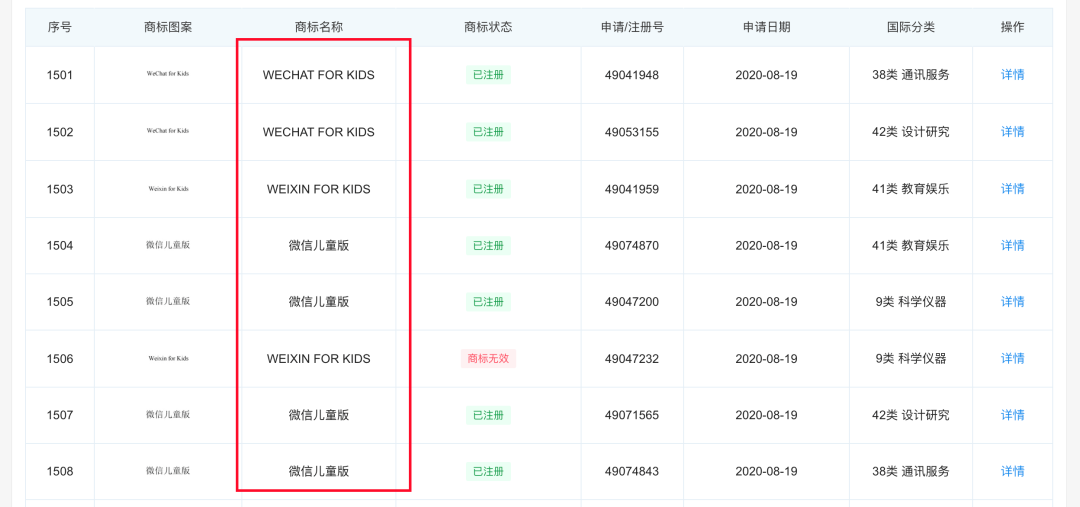1080x507 pixels.
Task: Click 38类 通讯服务 in row 1501
Action: pyautogui.click(x=911, y=75)
